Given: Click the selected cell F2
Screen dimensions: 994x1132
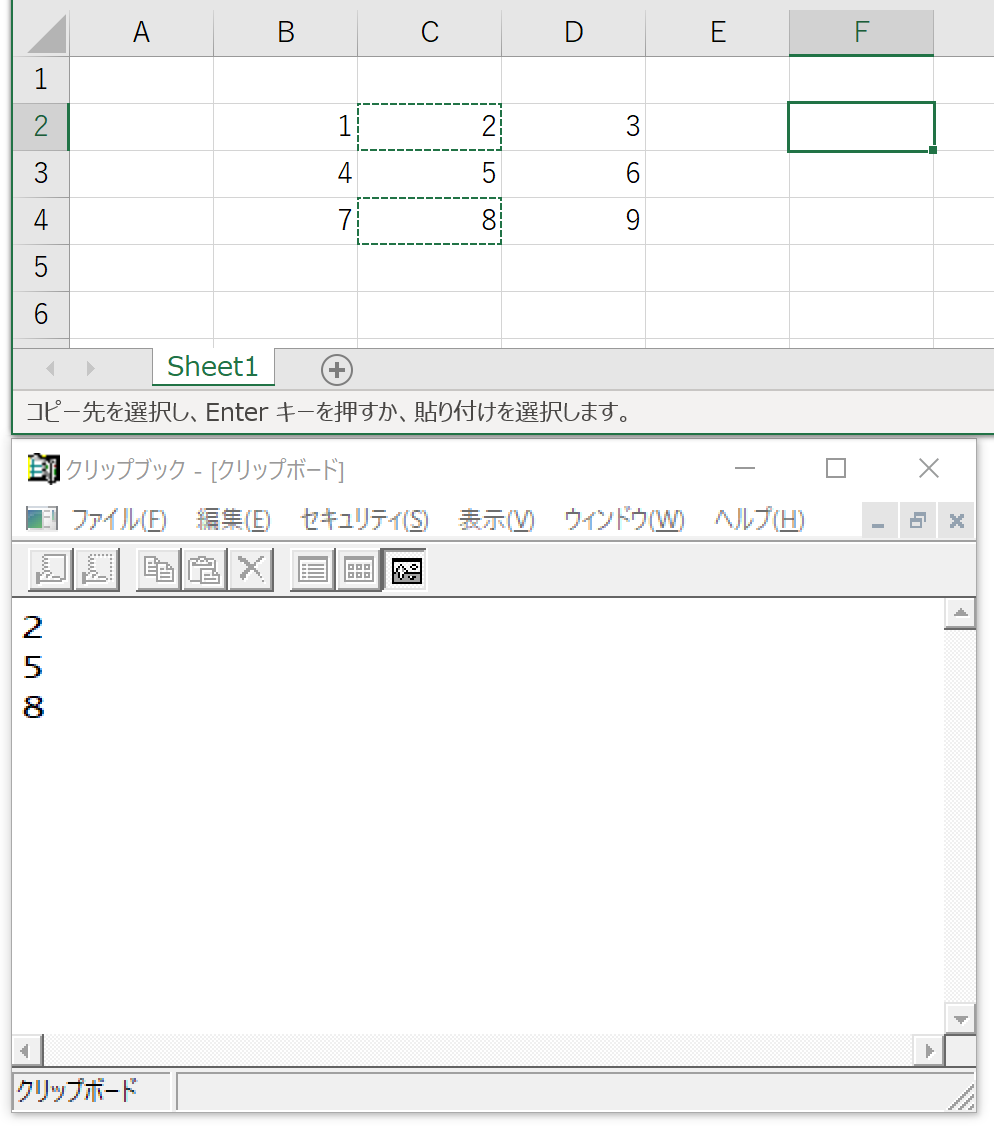Looking at the screenshot, I should (861, 126).
